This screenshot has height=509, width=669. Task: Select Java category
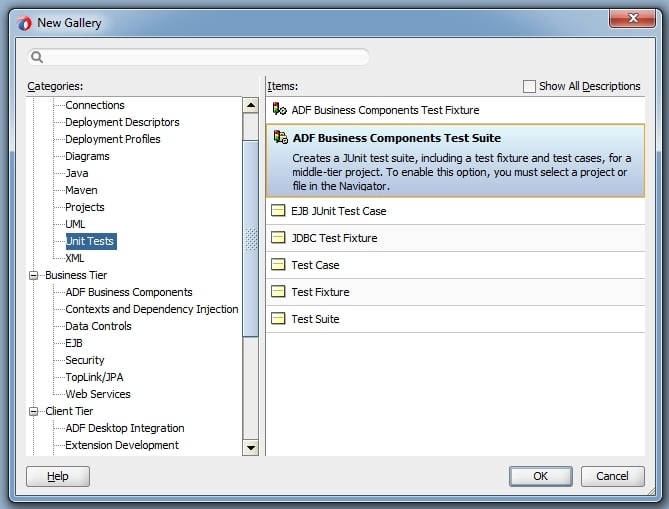pos(77,173)
